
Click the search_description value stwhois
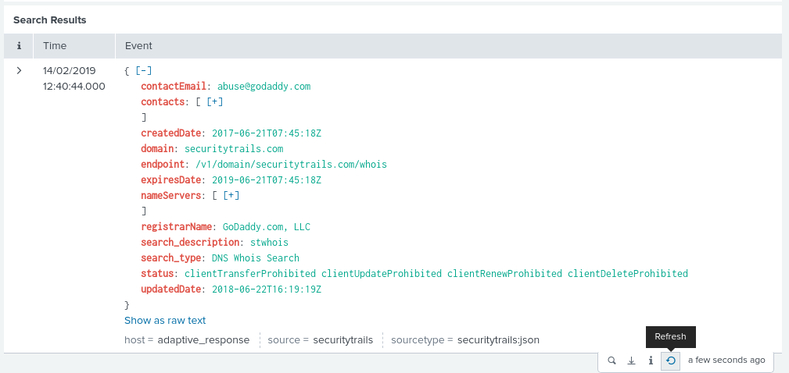(269, 242)
